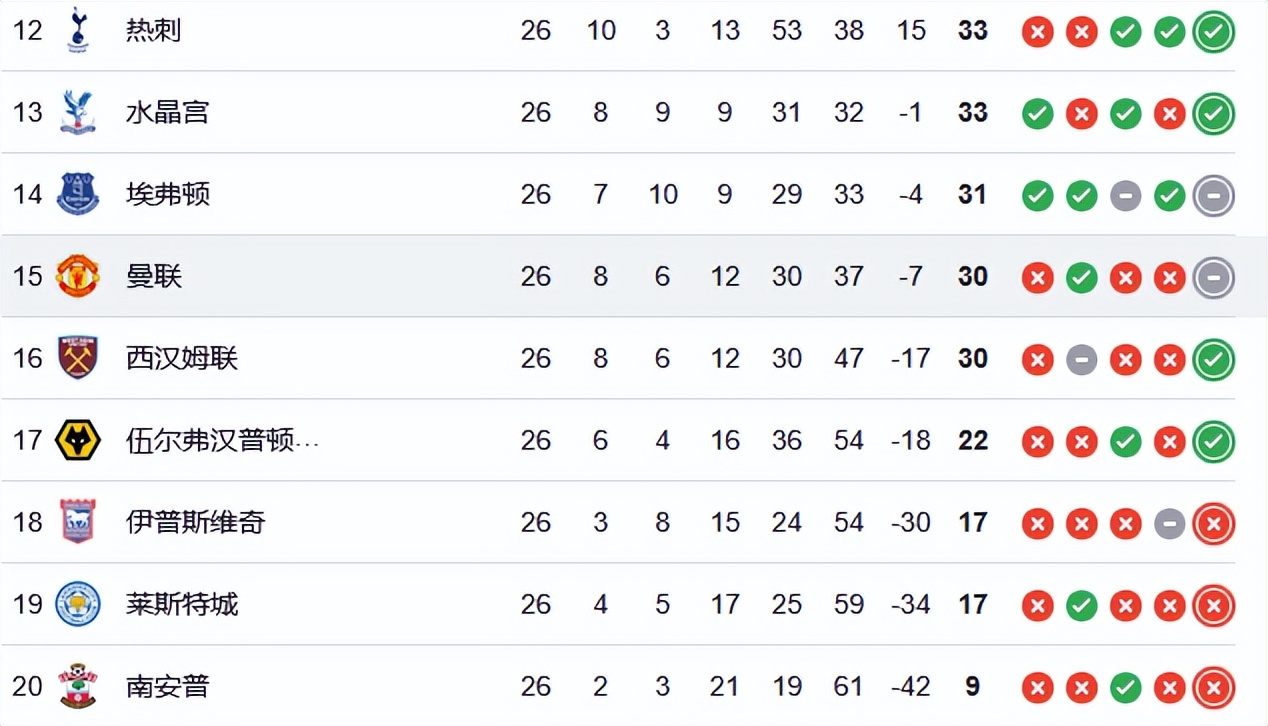Click Southampton's latest match loss icon

[x=1213, y=688]
